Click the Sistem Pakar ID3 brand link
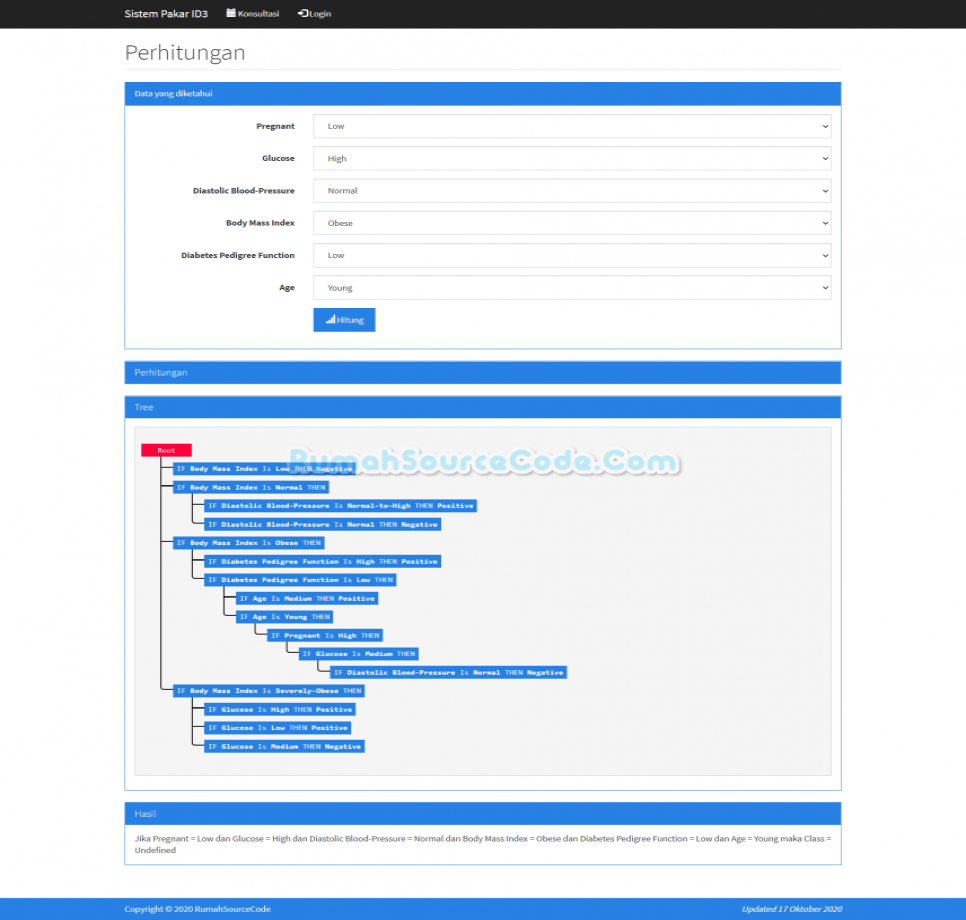The width and height of the screenshot is (966, 920). tap(165, 13)
